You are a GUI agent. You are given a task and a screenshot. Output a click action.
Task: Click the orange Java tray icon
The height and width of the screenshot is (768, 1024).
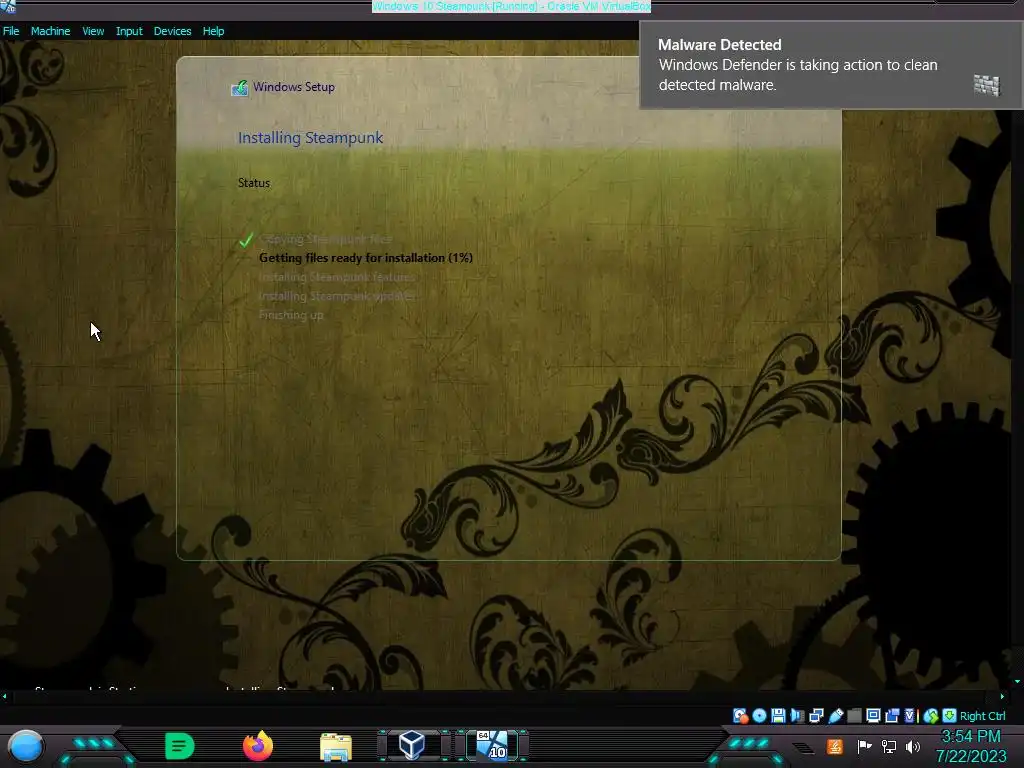[x=835, y=746]
